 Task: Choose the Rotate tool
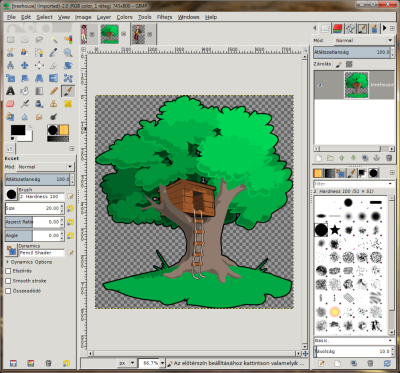pyautogui.click(x=68, y=65)
